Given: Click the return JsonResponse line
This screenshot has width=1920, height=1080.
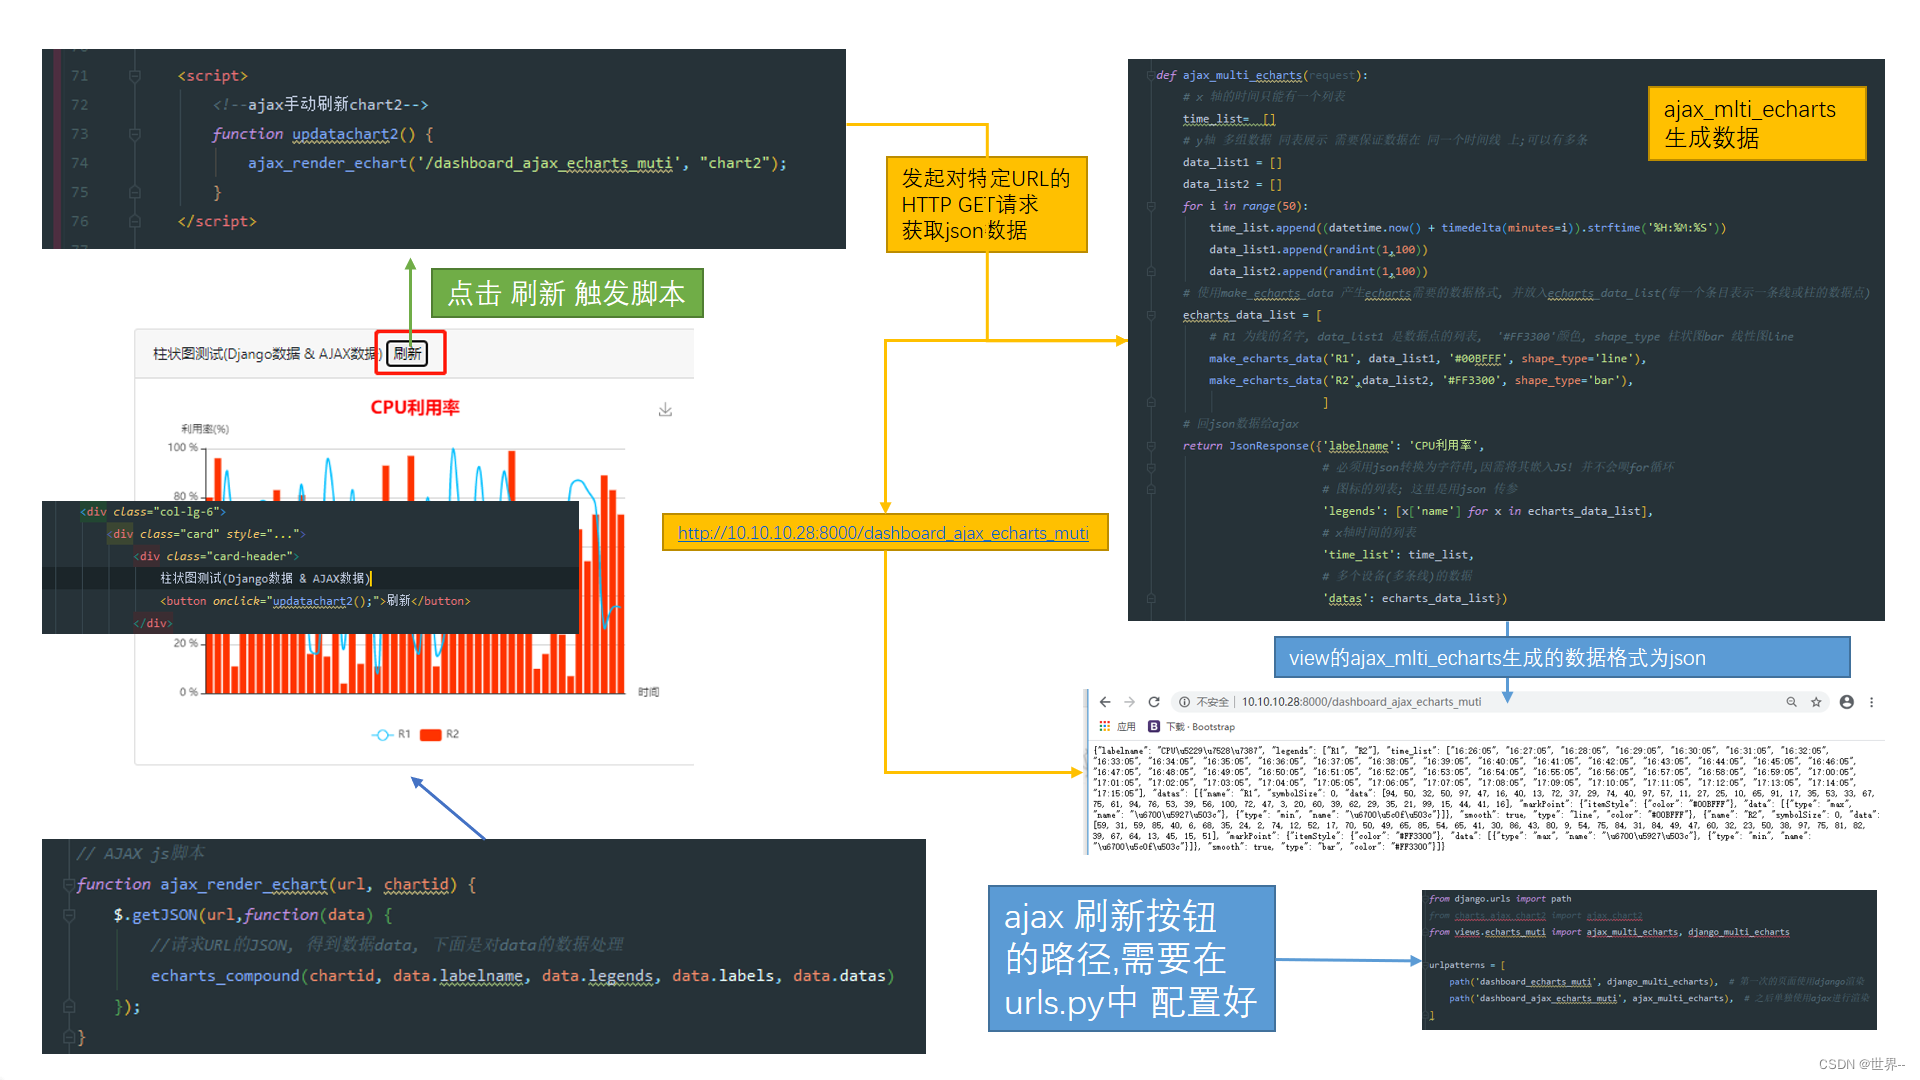Looking at the screenshot, I should (1333, 446).
